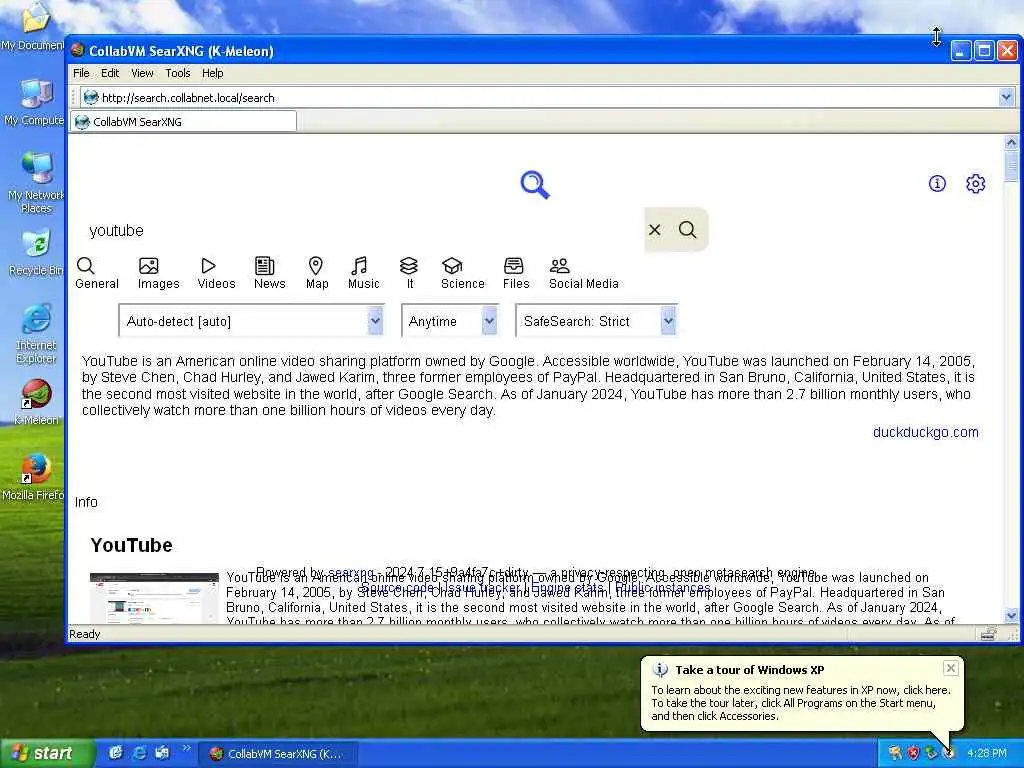Click the Windows XP tour balloon text
1024x768 pixels.
coord(801,703)
